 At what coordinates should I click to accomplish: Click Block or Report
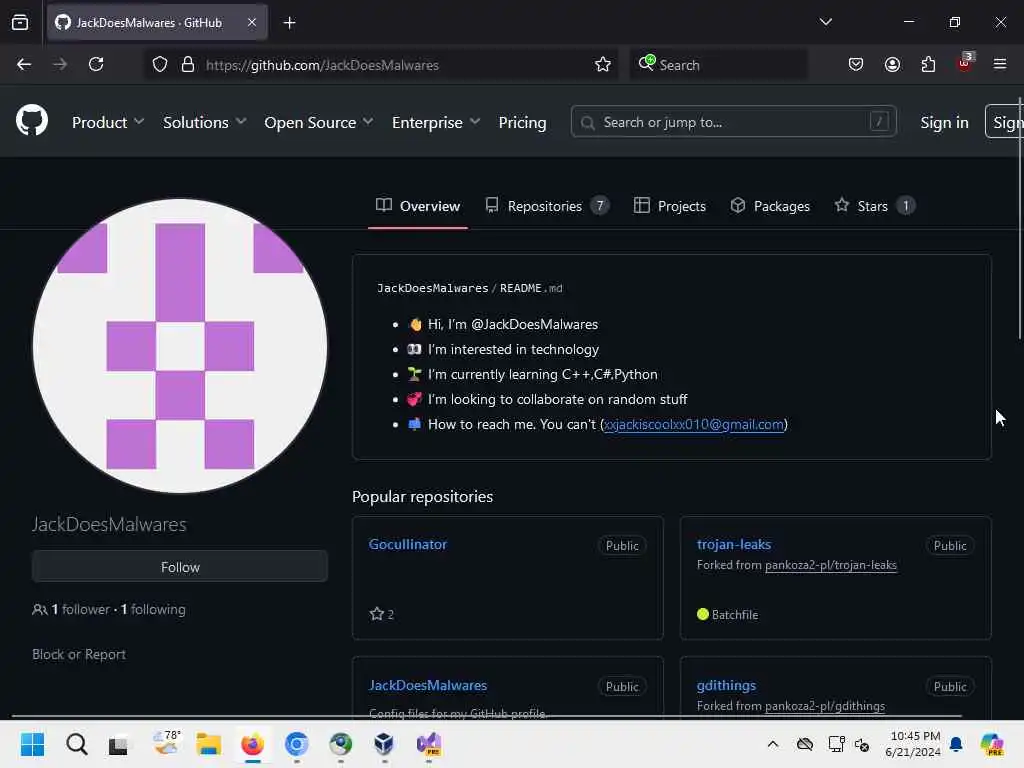79,654
